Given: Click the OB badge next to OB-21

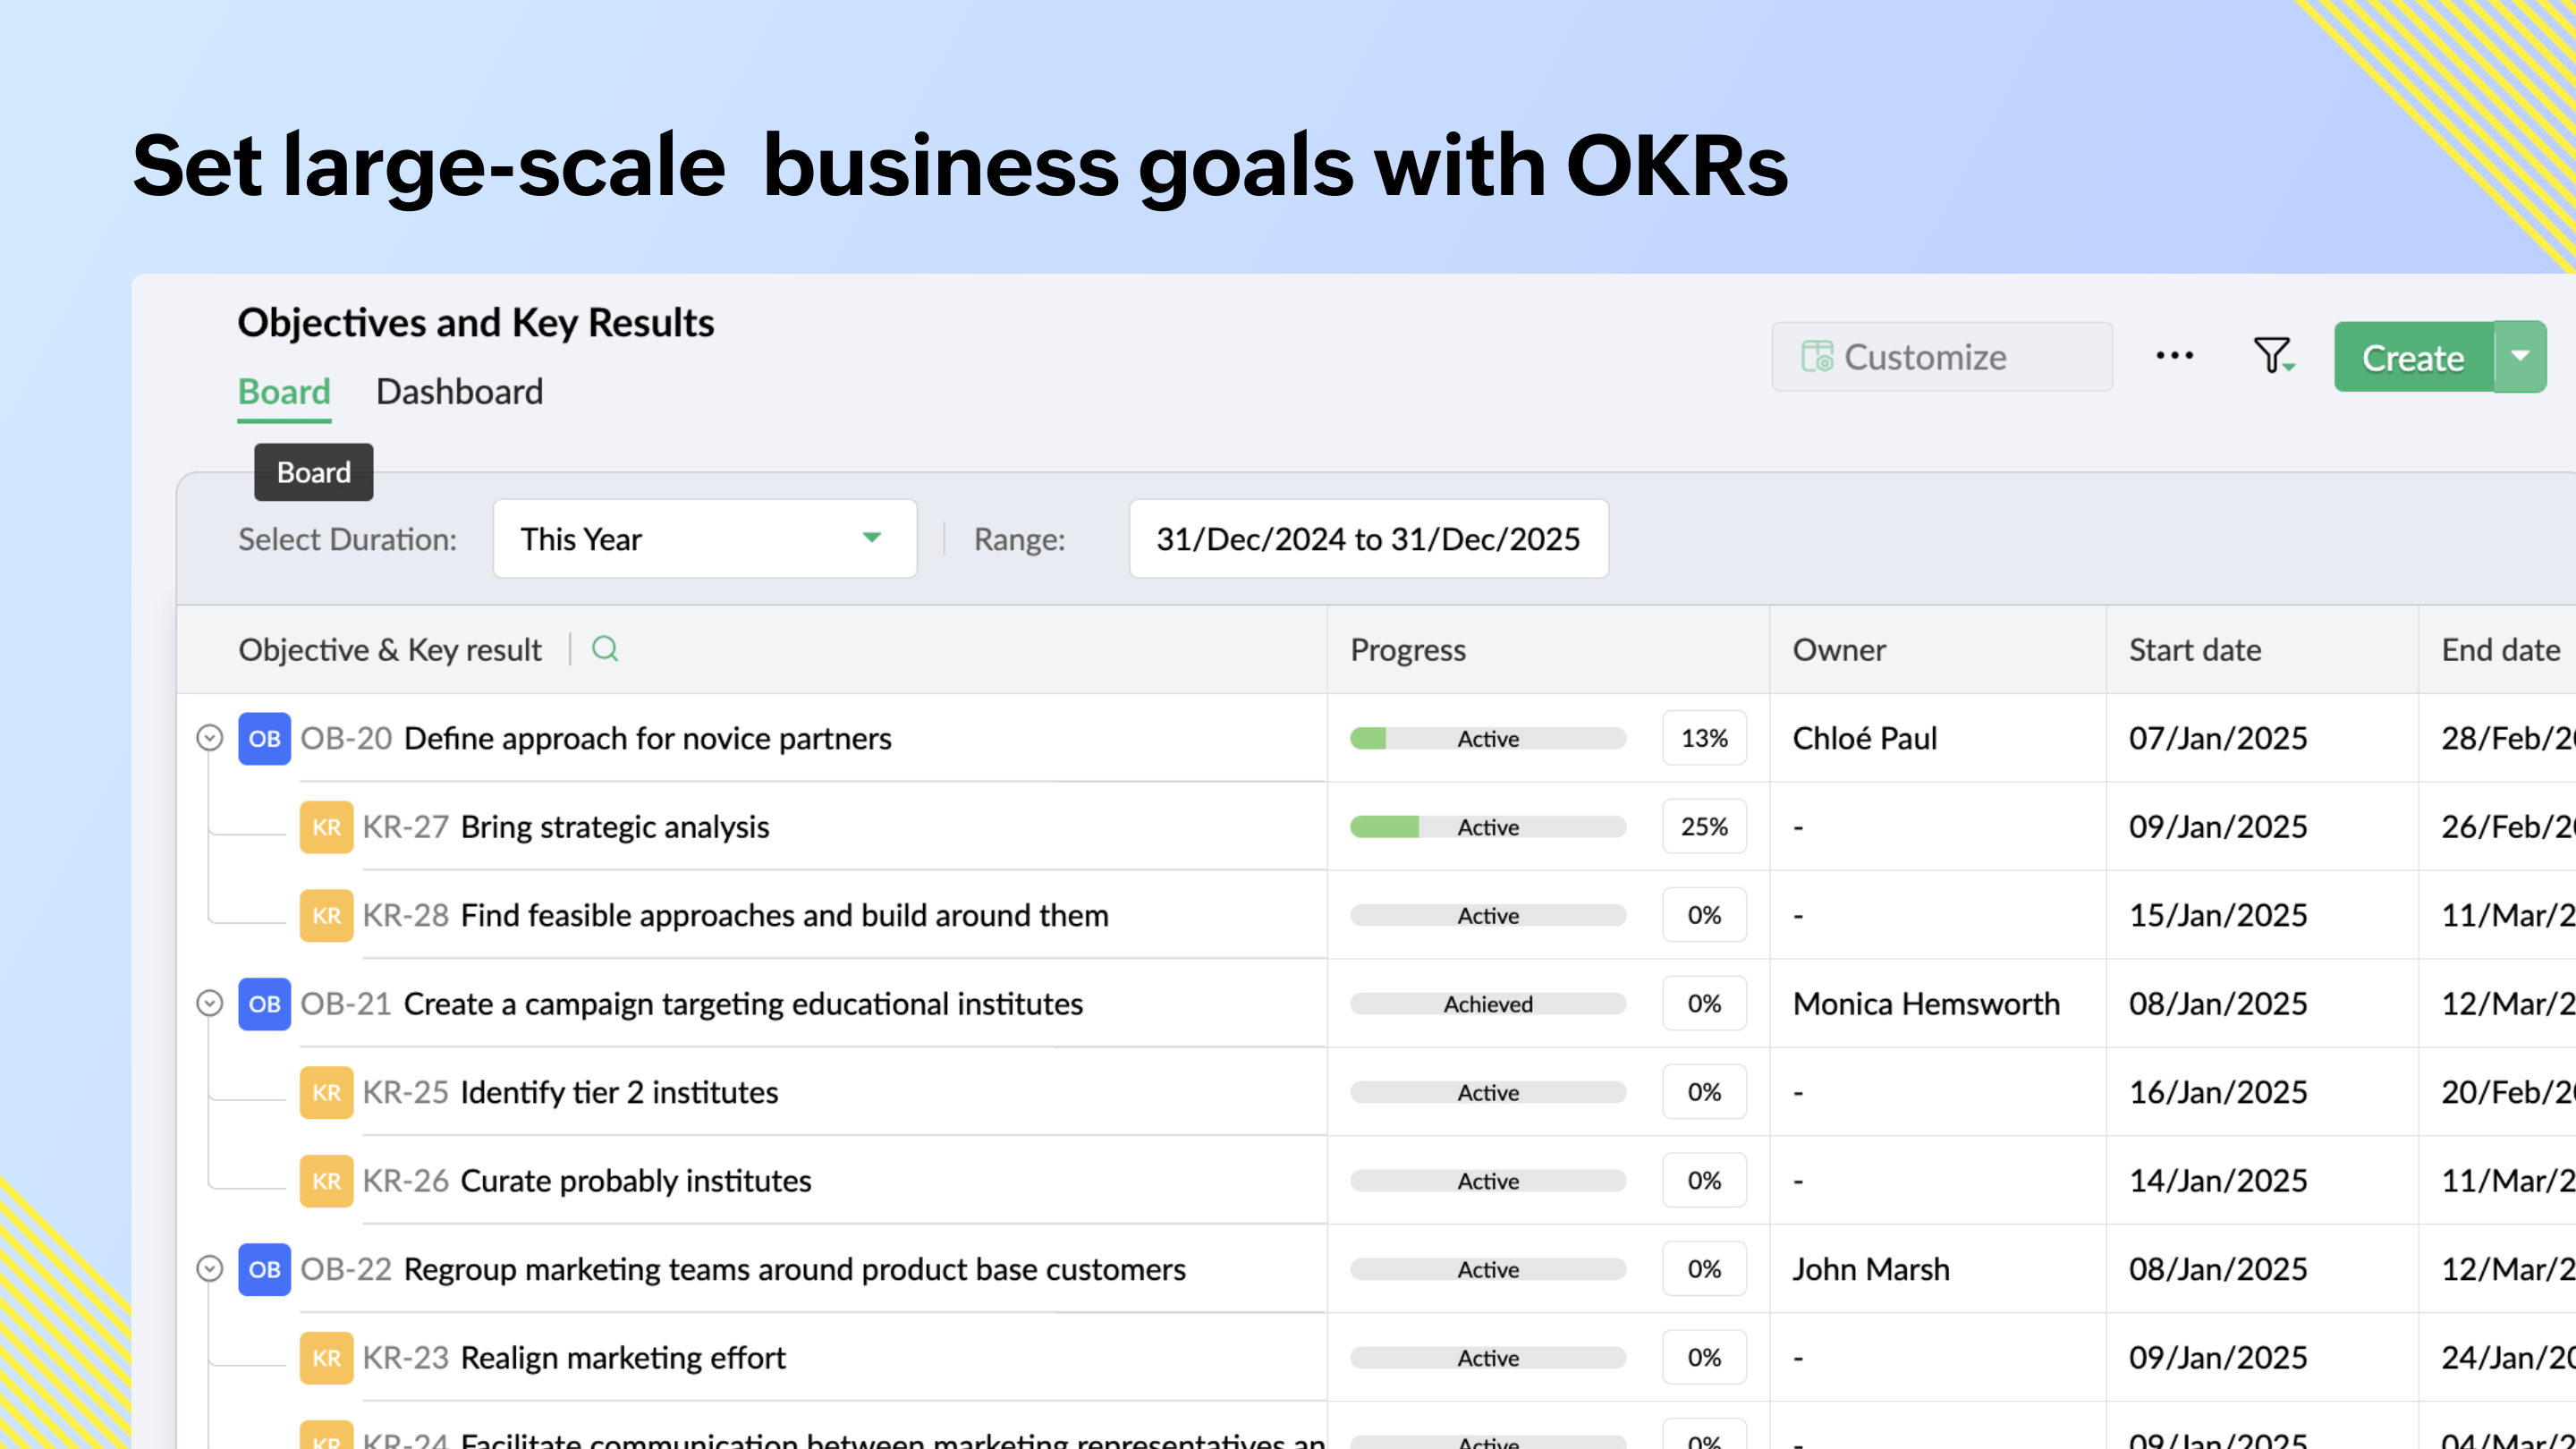Looking at the screenshot, I should tap(263, 1004).
